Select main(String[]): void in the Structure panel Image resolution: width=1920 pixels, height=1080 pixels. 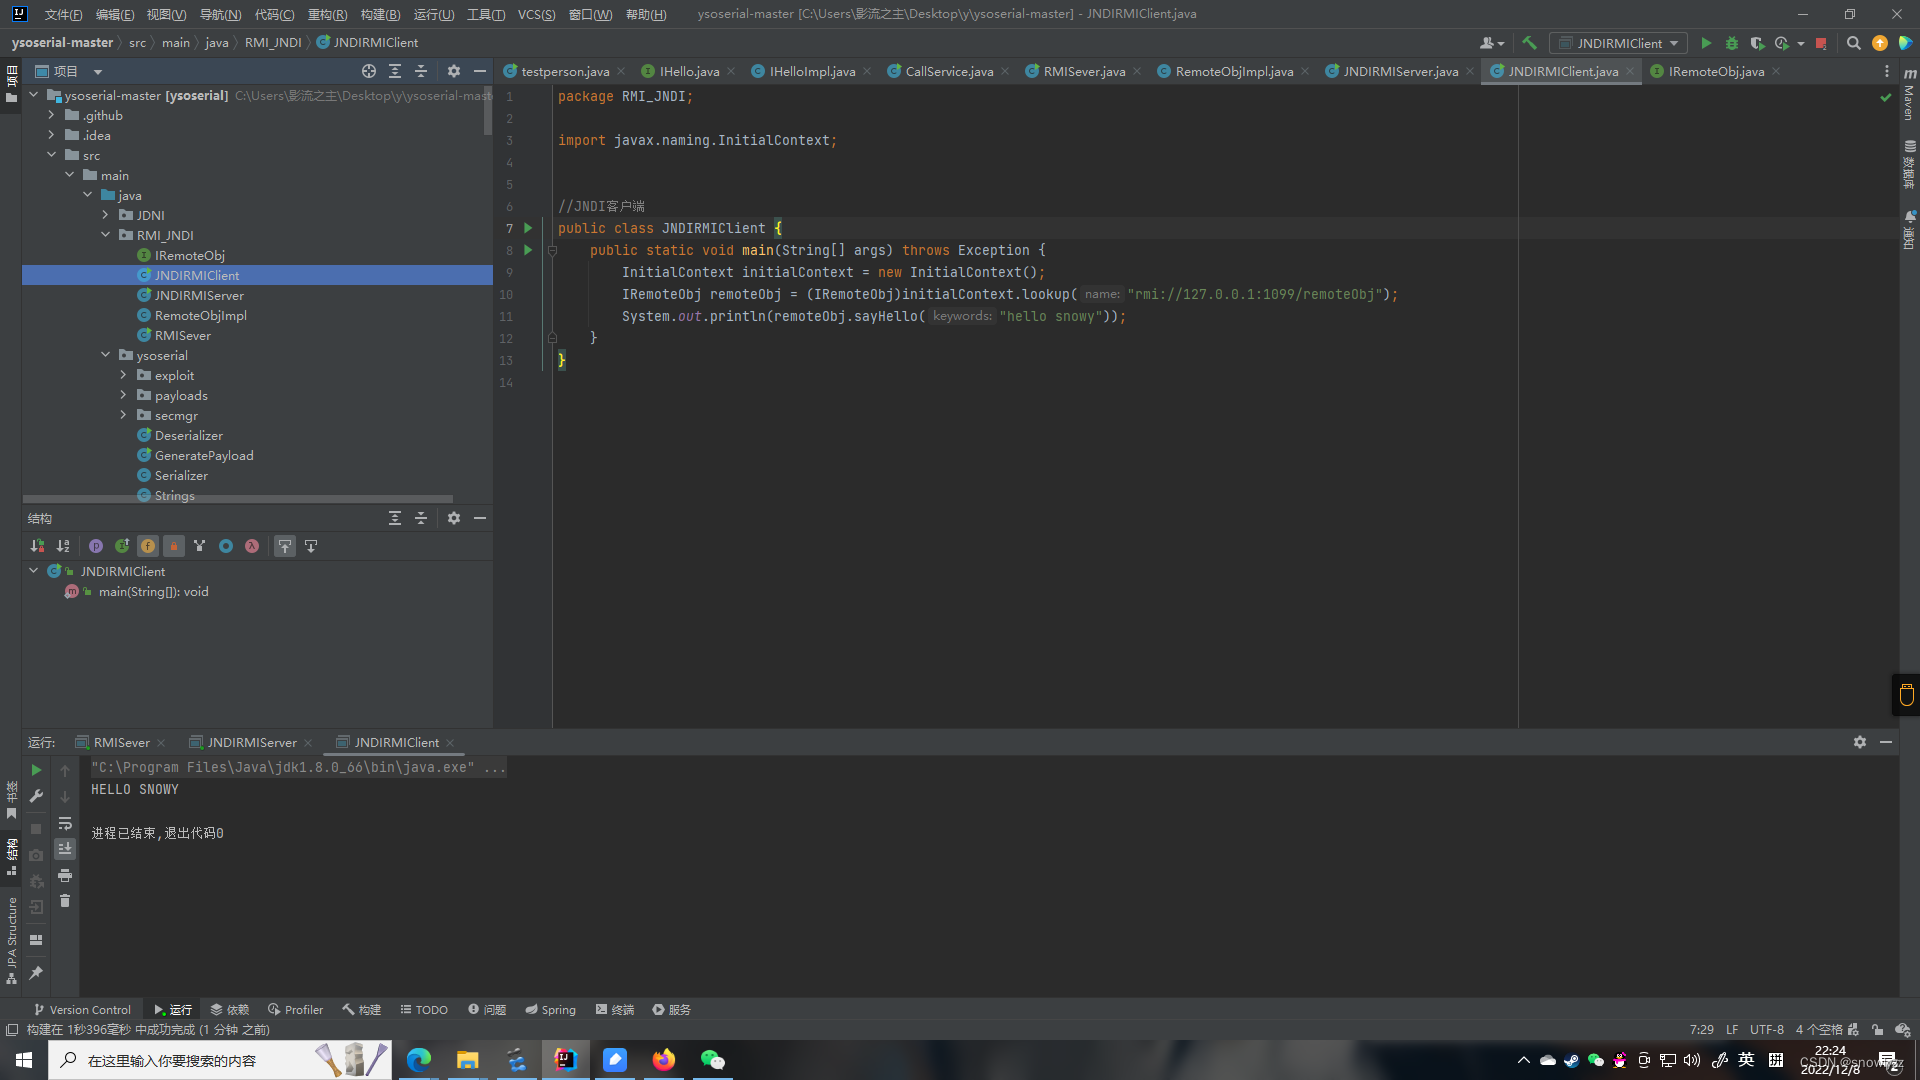(152, 591)
